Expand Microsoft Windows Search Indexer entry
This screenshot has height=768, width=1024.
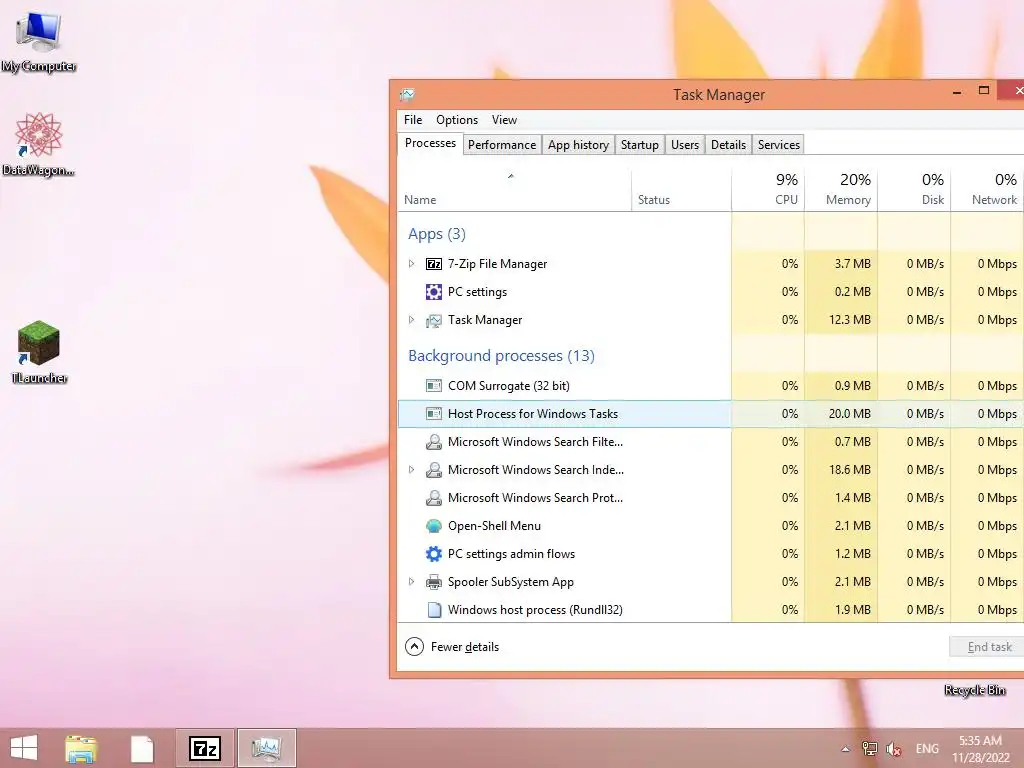411,470
